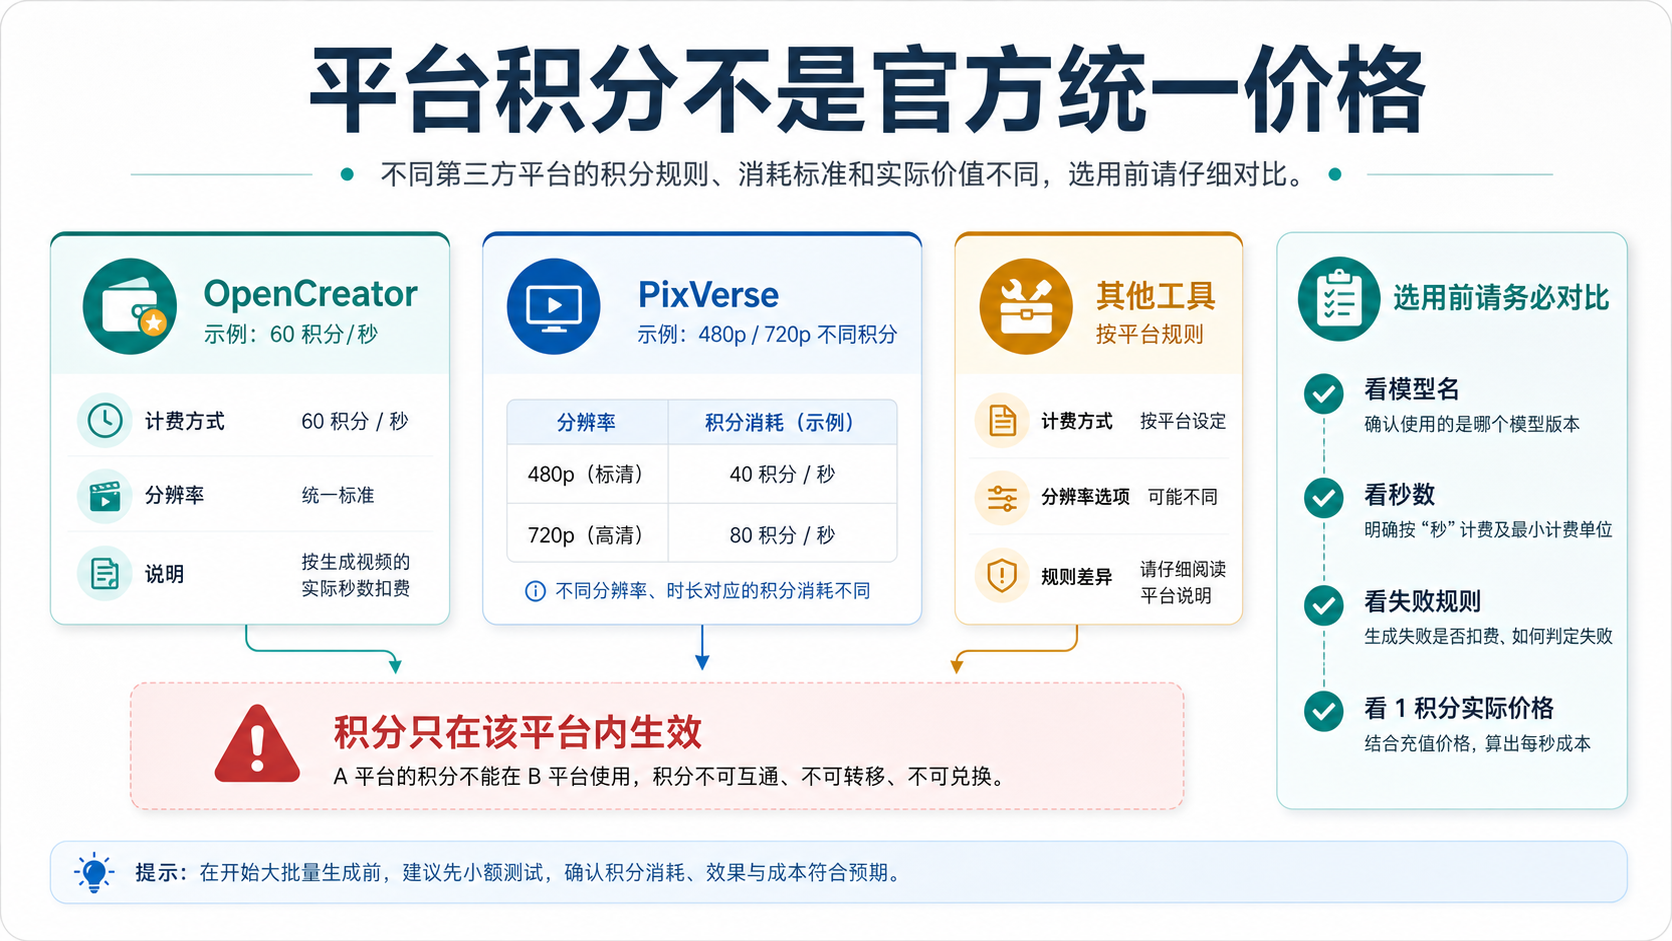Click the info circle icon under PixVerse table
Screen dimensions: 1672x941
[x=535, y=591]
